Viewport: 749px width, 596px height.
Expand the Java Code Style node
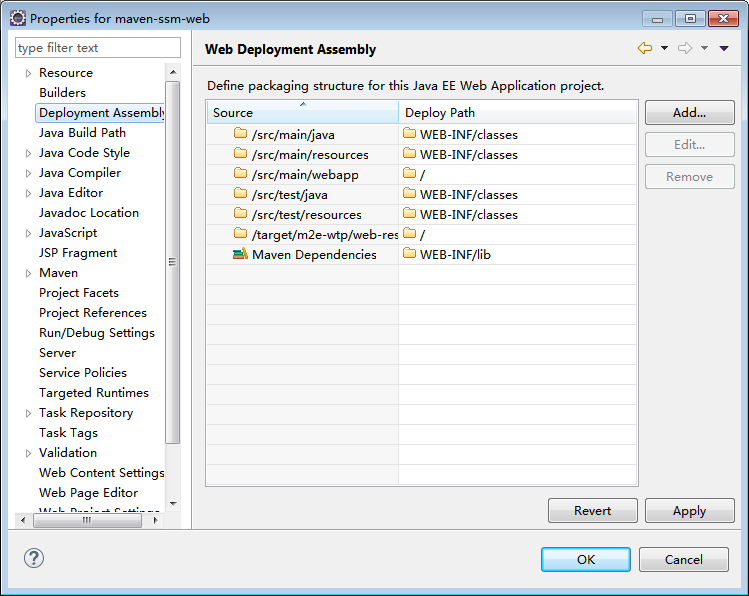pos(28,153)
